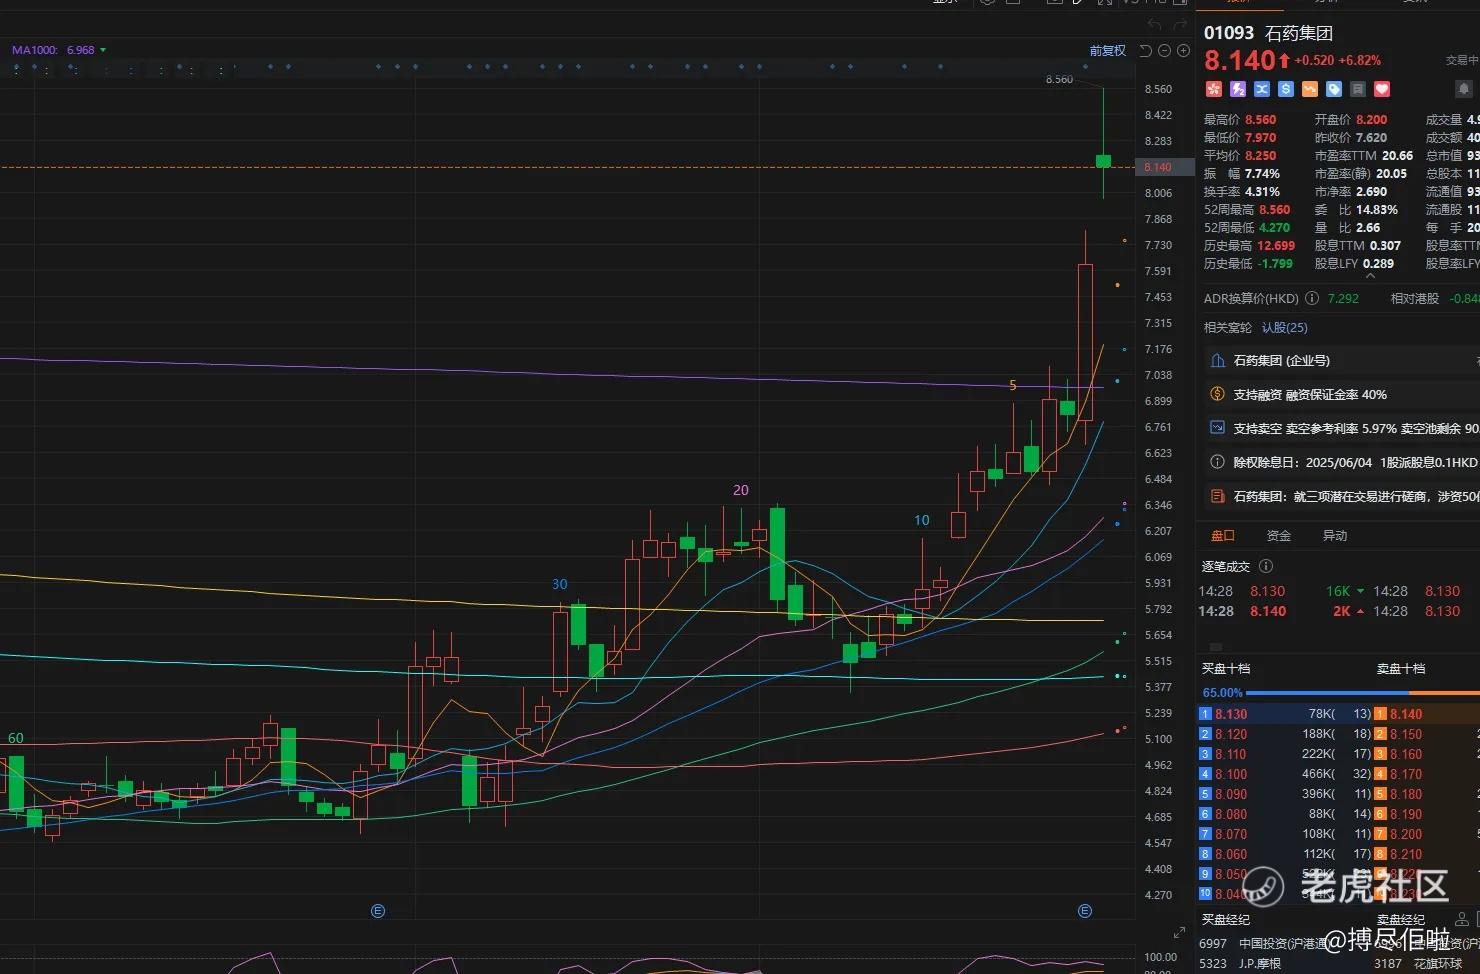Click the right E earnings marker on timeline
The image size is (1480, 974).
pyautogui.click(x=1085, y=911)
